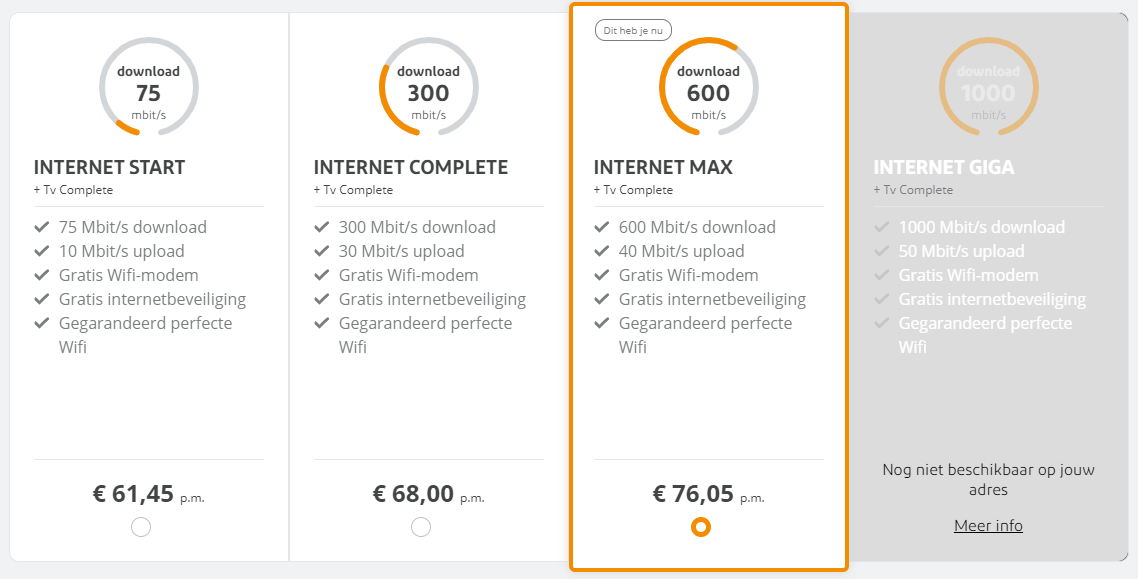
Task: Click the checkmark beside 30 Mbit/s upload
Action: pos(322,251)
